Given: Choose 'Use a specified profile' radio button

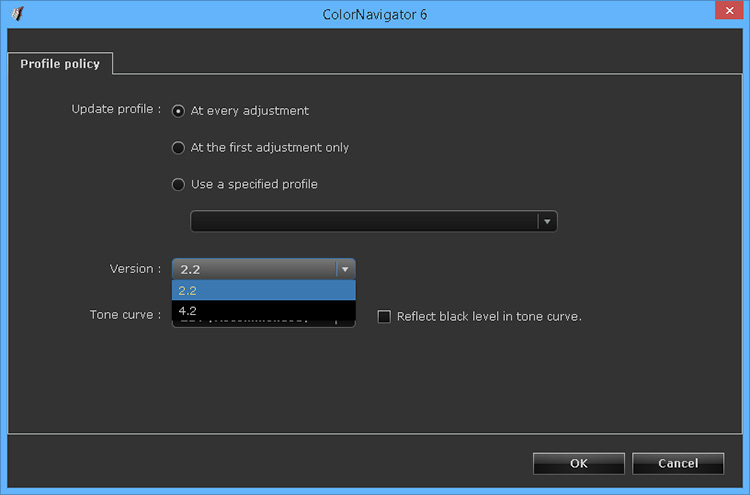Looking at the screenshot, I should (178, 185).
